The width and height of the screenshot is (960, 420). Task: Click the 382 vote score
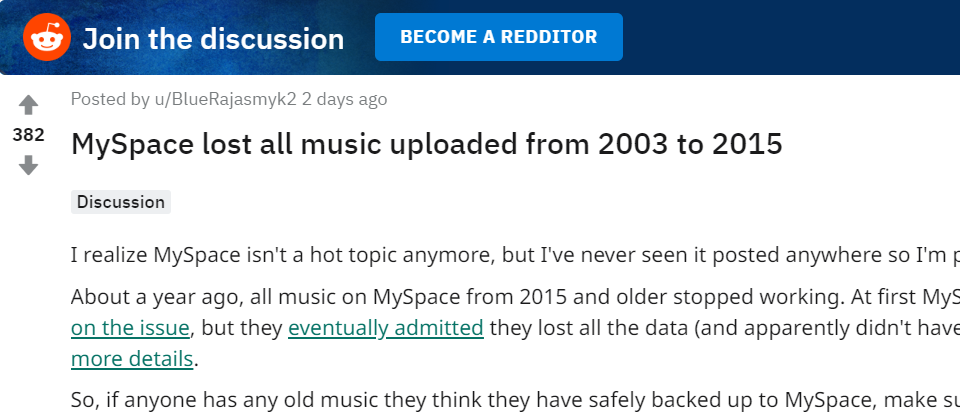pyautogui.click(x=28, y=135)
